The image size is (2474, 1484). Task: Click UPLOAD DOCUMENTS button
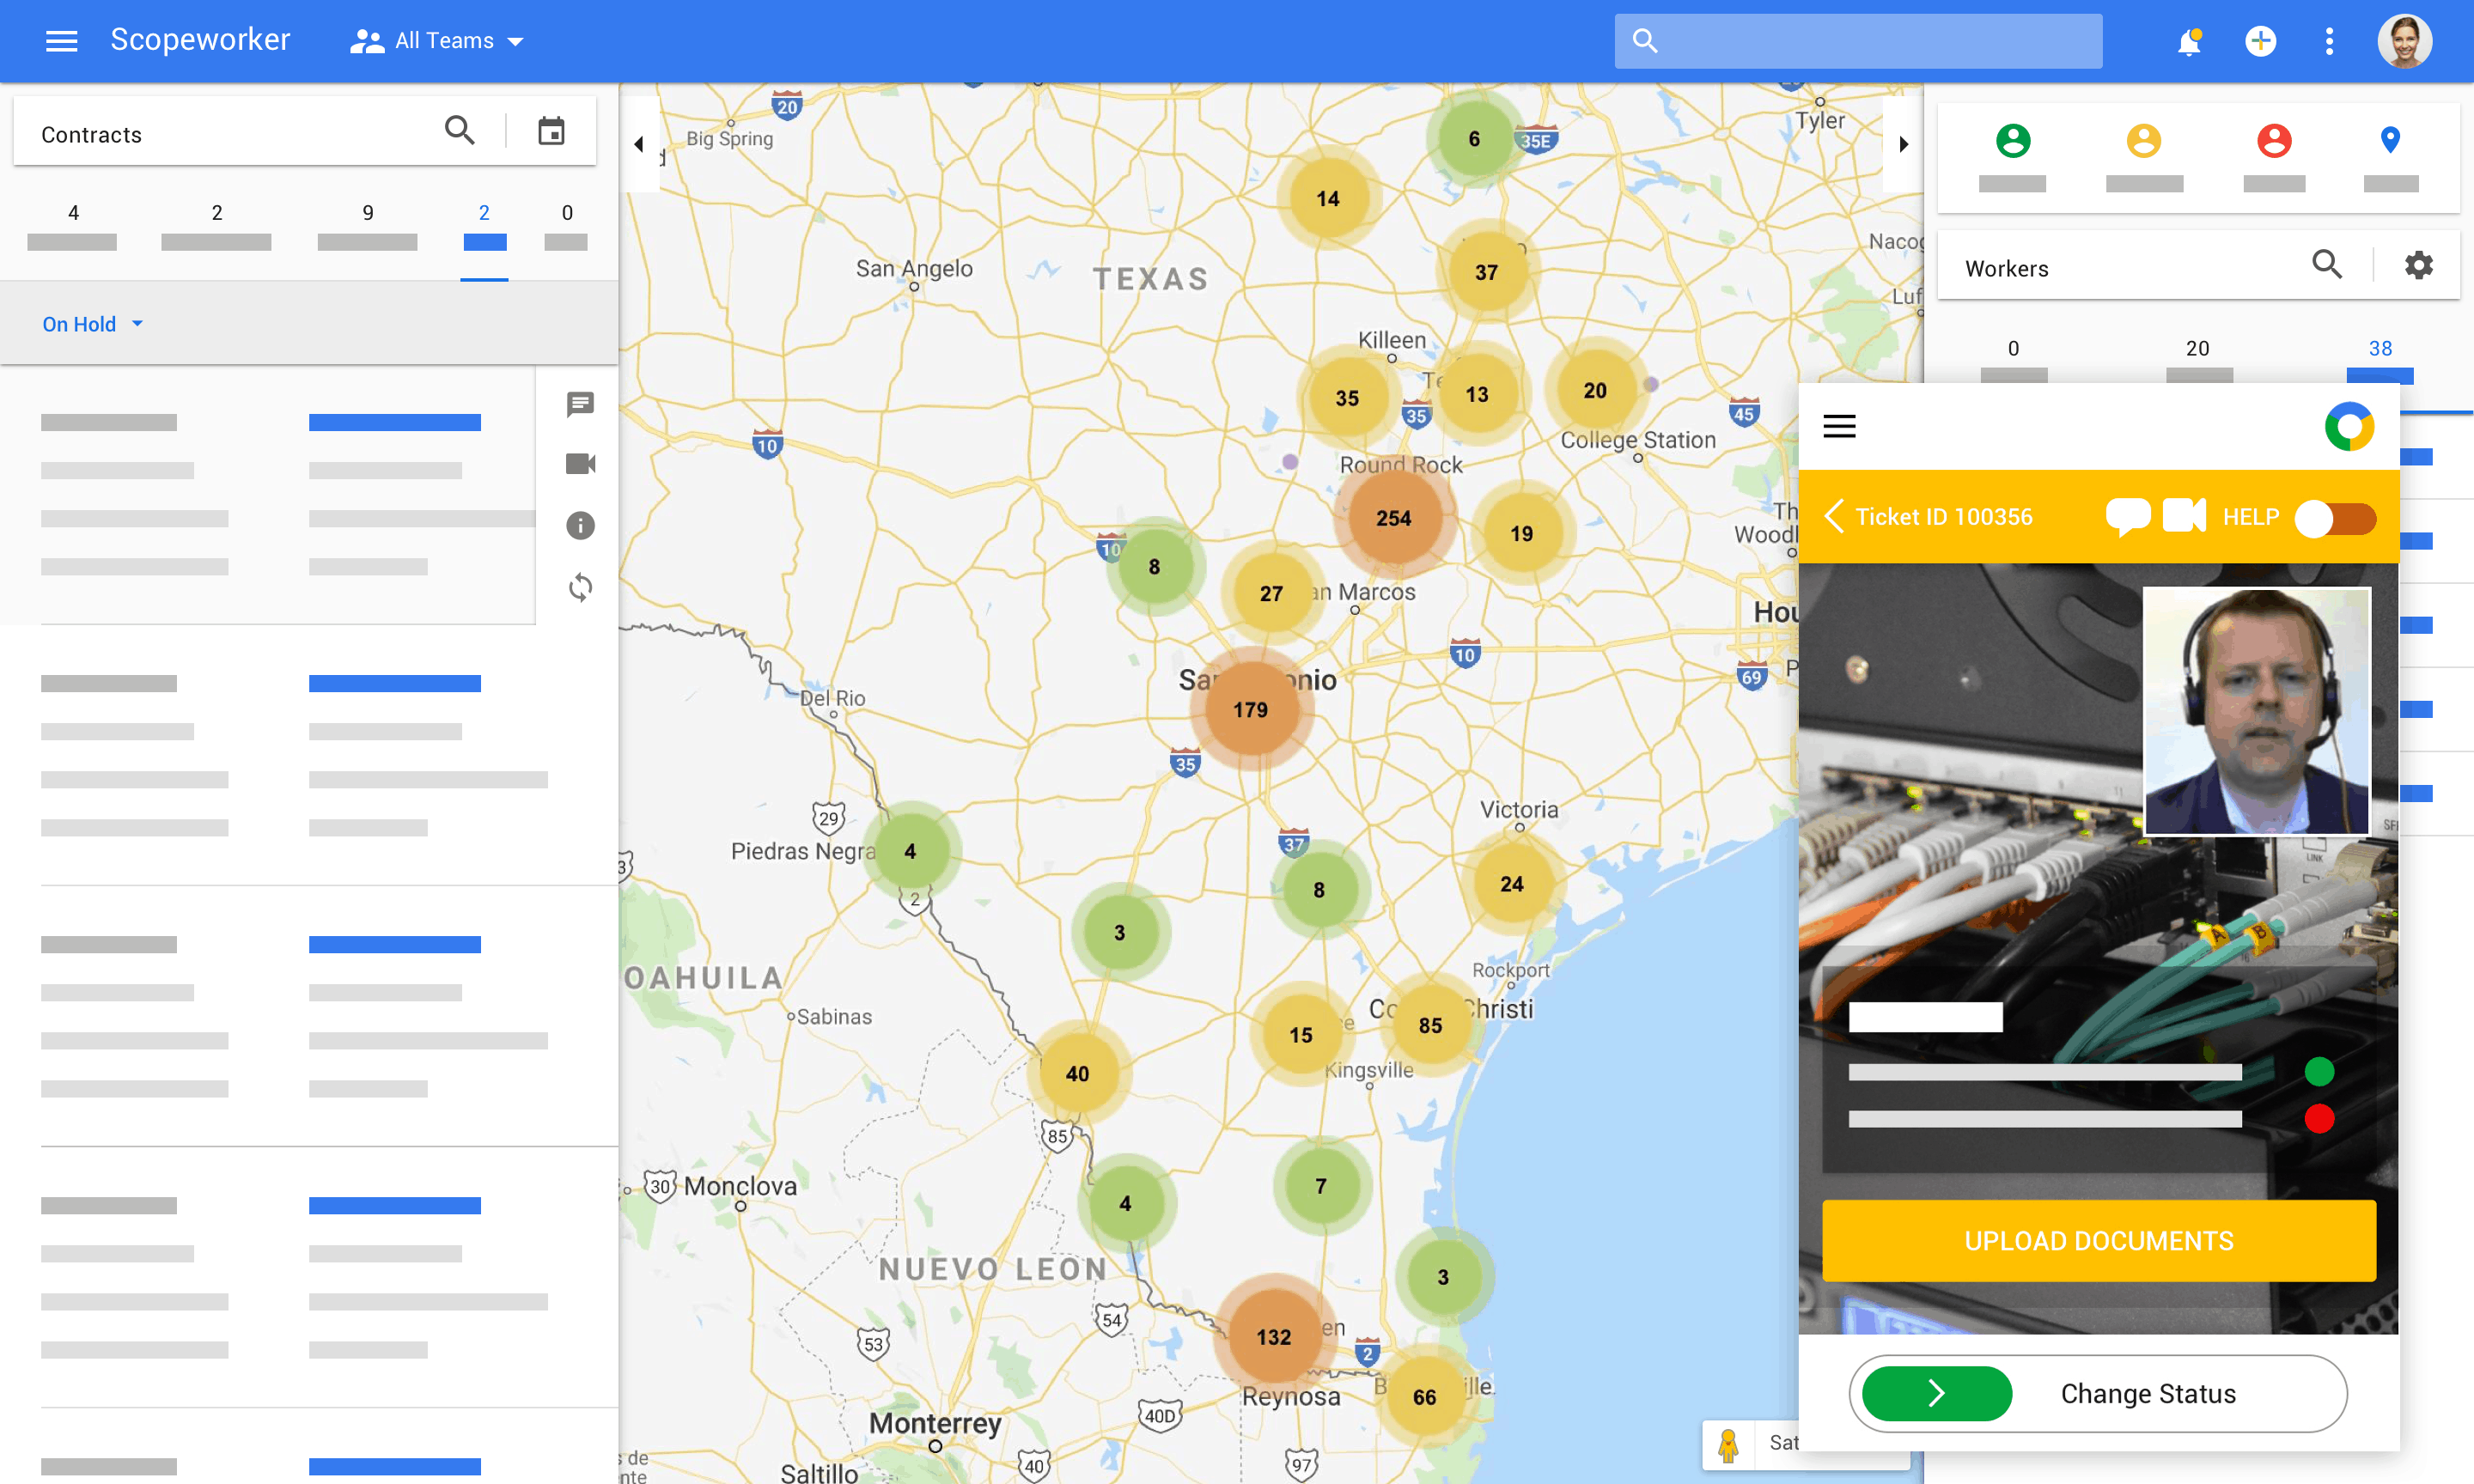tap(2099, 1241)
